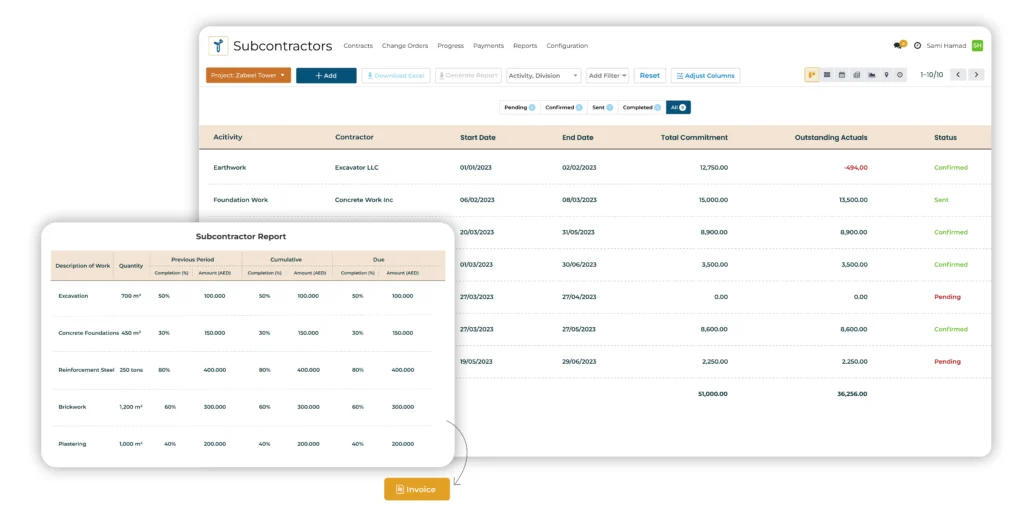
Task: Go to the next page of results
Action: [976, 75]
